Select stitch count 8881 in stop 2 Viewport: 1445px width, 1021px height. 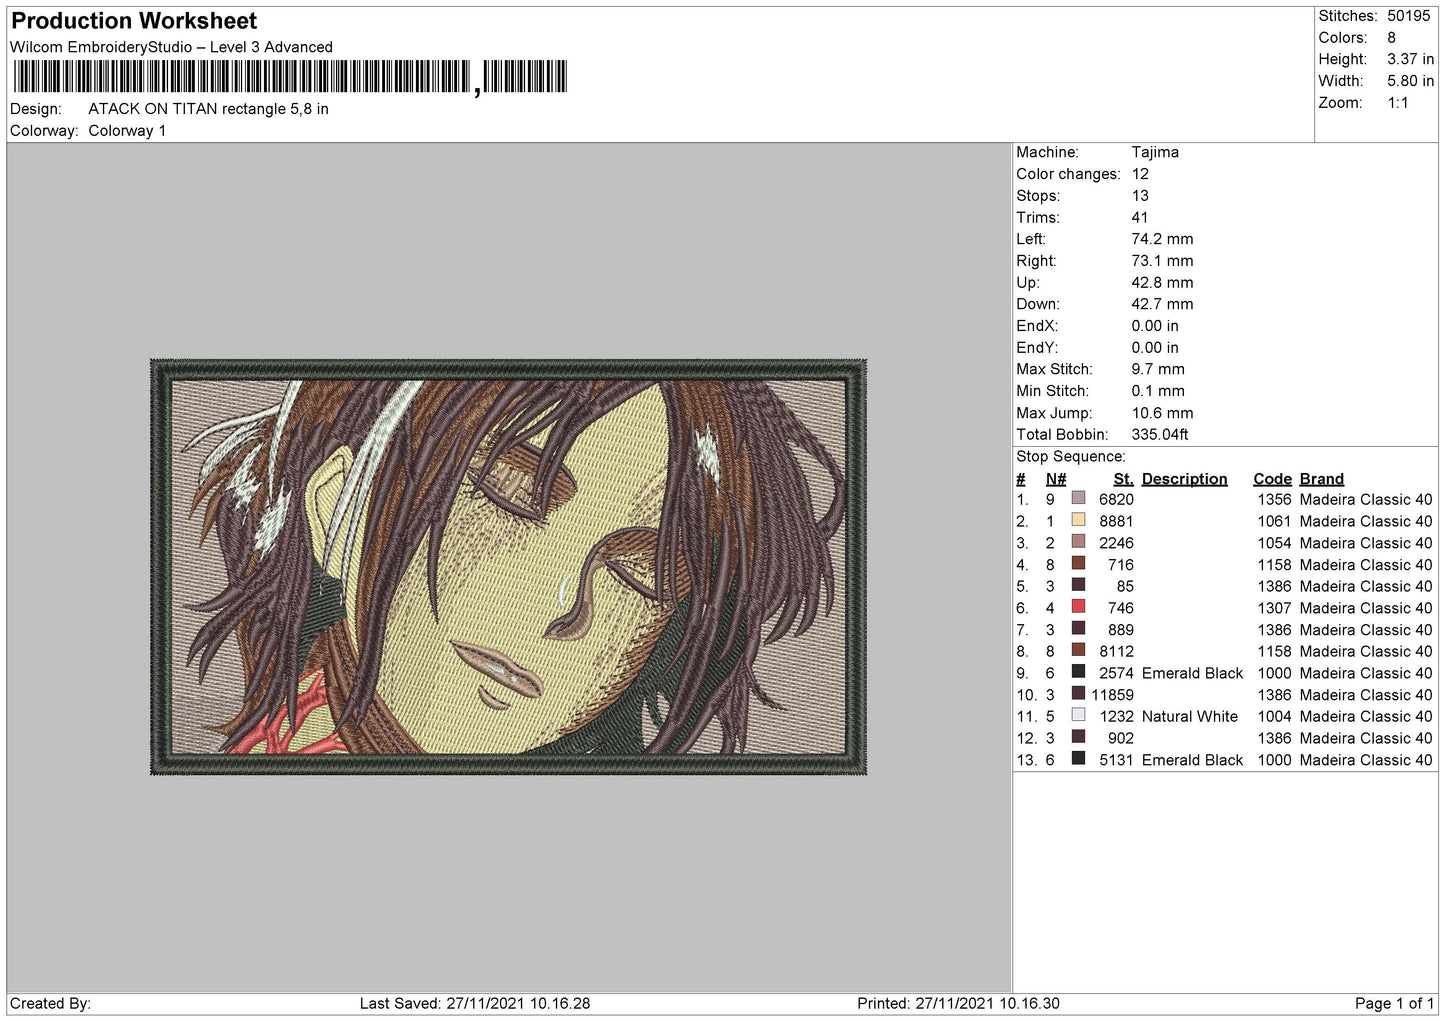[x=1116, y=521]
